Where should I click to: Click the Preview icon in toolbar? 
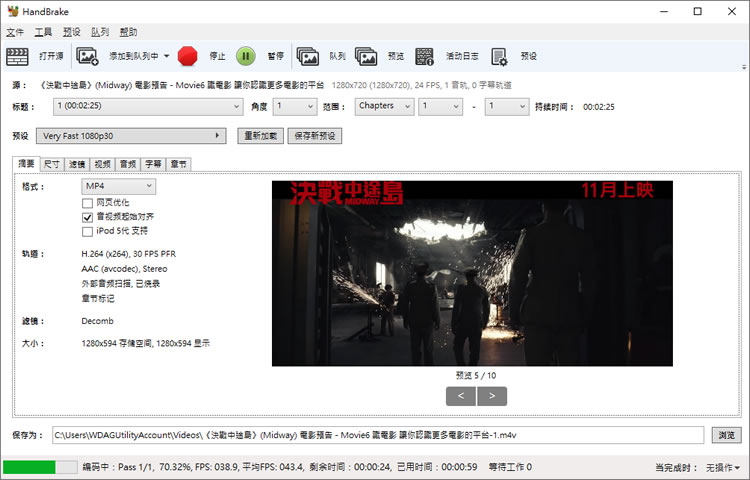366,56
